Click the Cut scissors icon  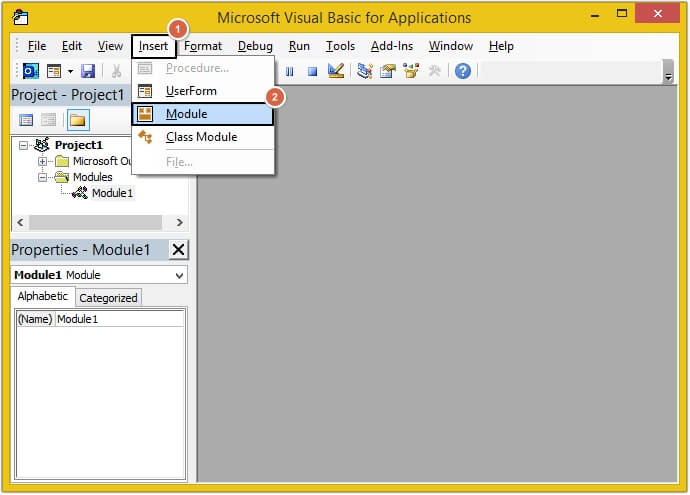117,71
